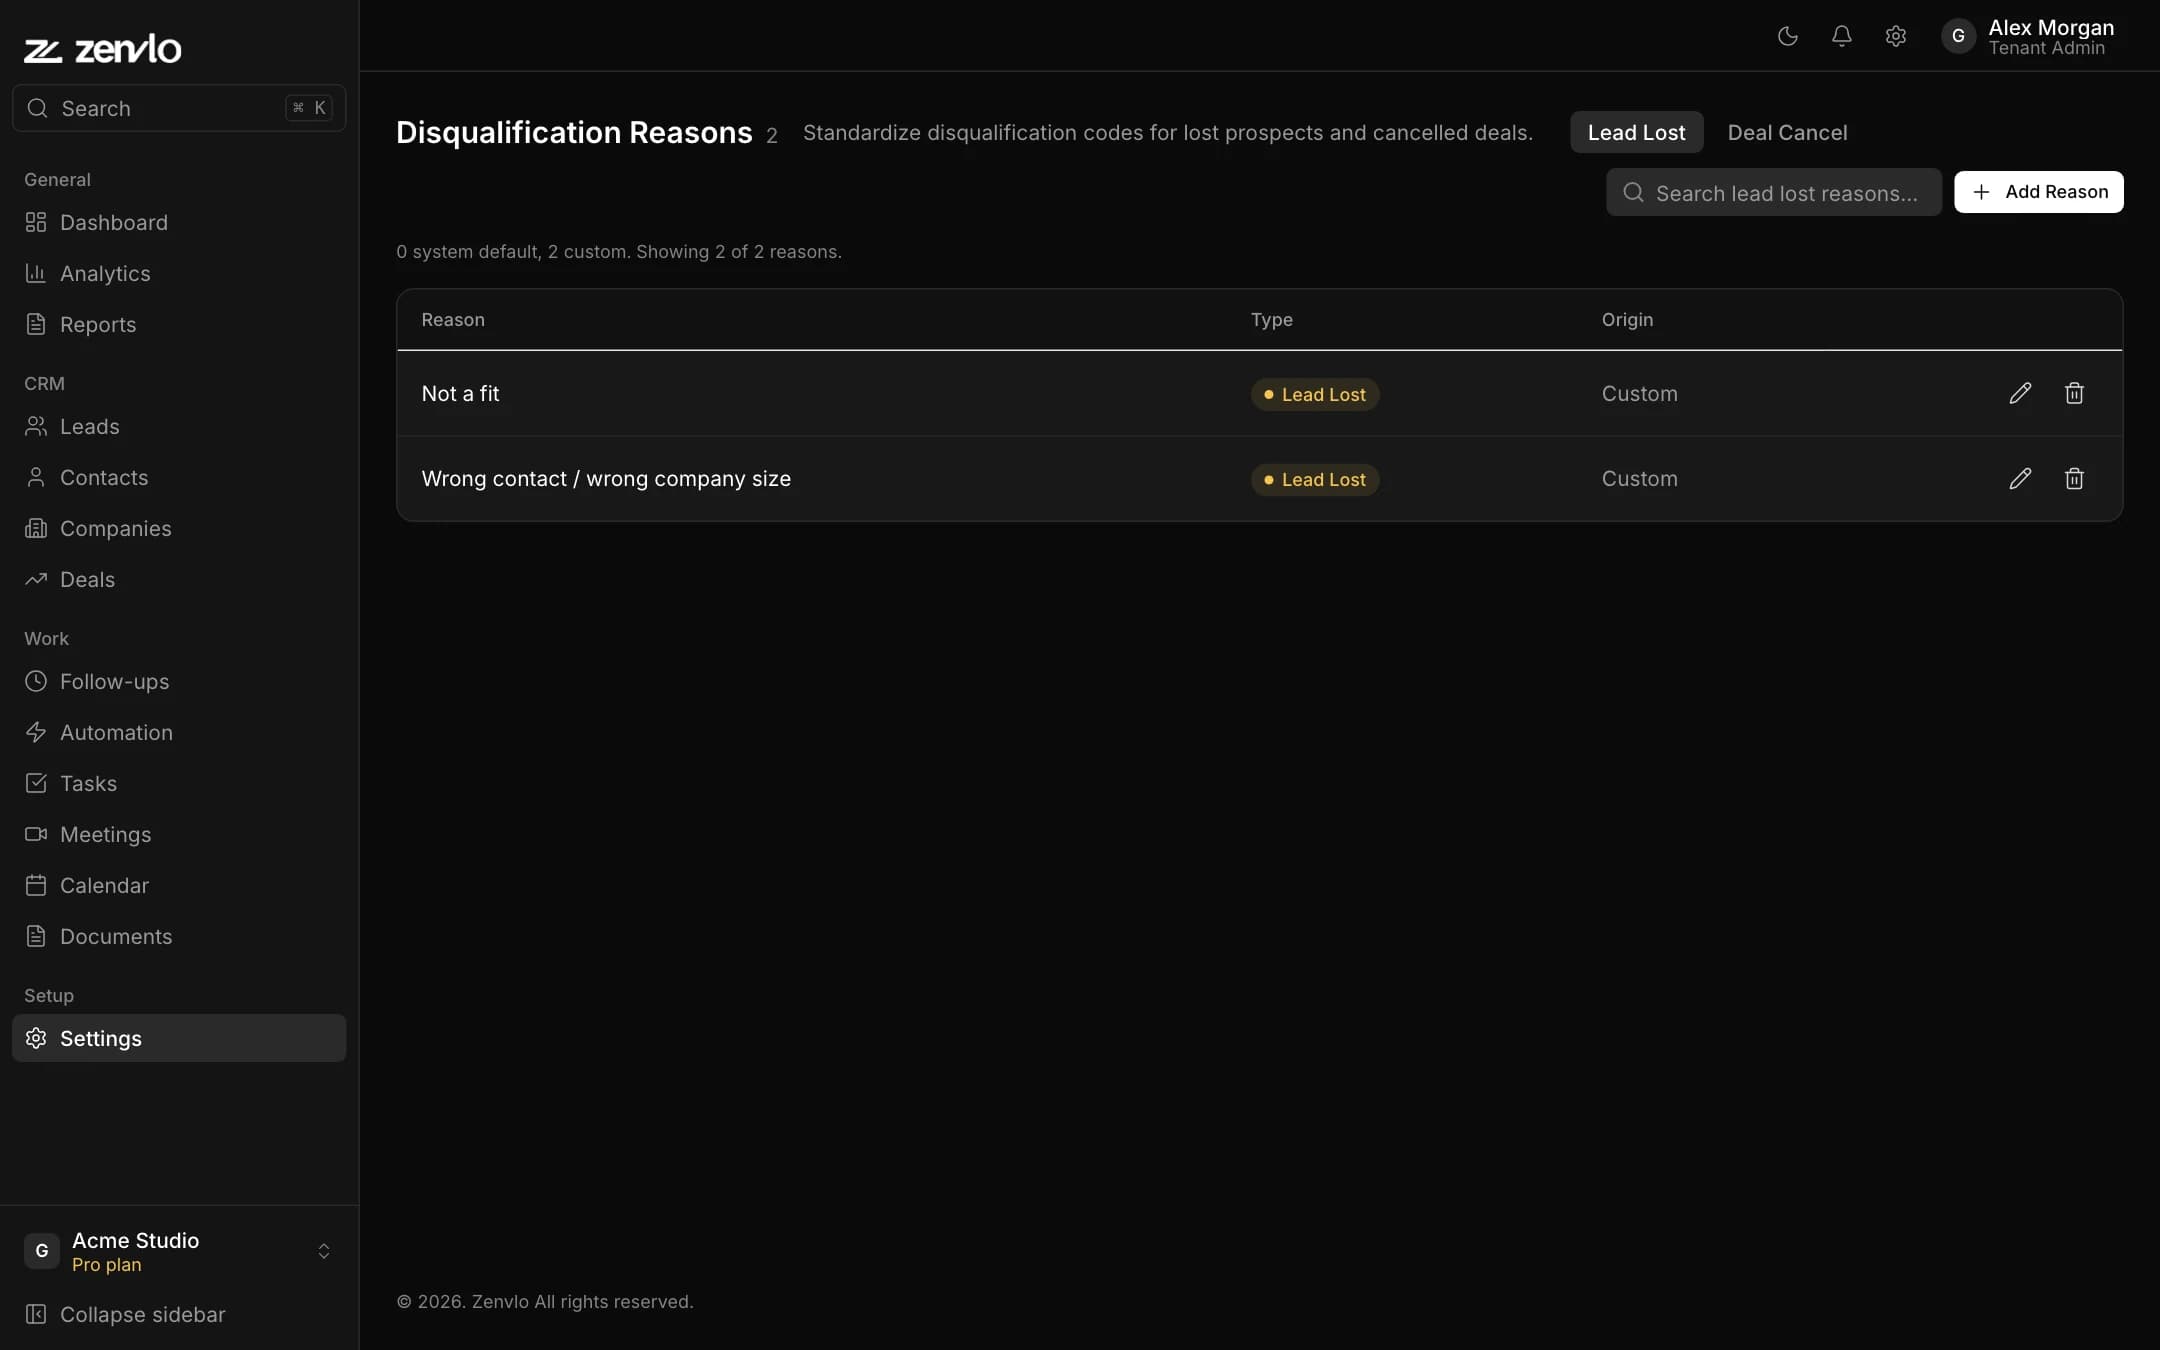The width and height of the screenshot is (2160, 1350).
Task: Delete 'Wrong contact / wrong company size' reason
Action: tap(2074, 478)
